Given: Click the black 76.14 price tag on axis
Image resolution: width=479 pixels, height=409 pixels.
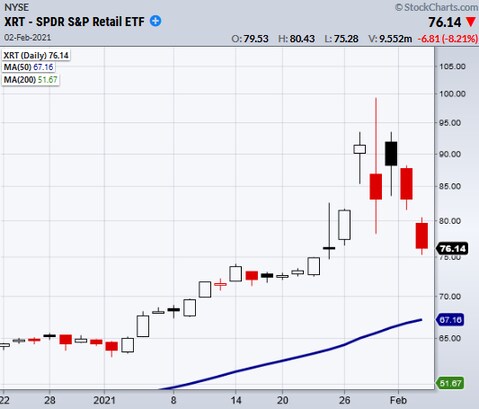Looking at the screenshot, I should [452, 248].
